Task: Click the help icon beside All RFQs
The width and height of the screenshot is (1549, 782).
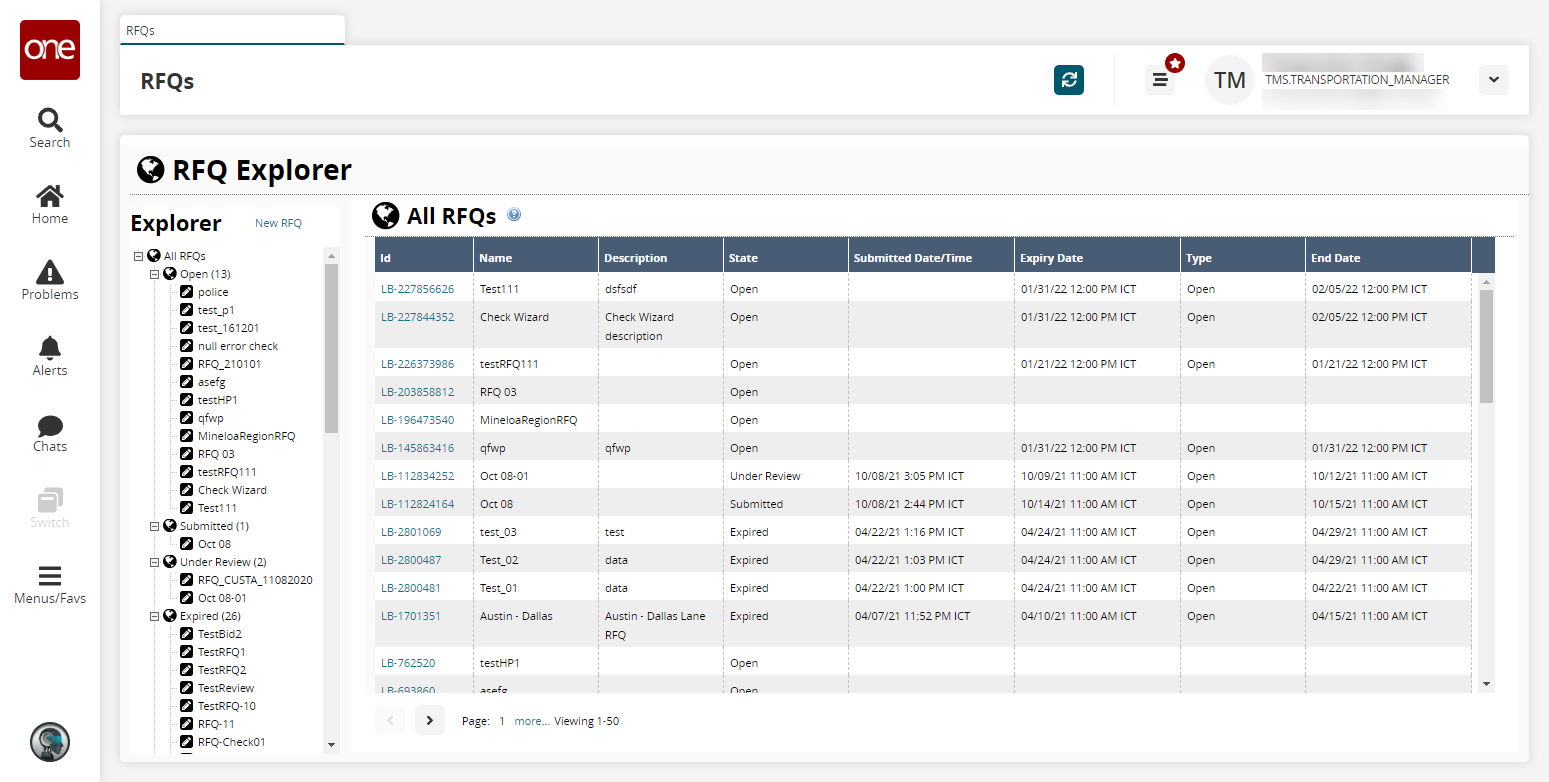Action: 514,215
